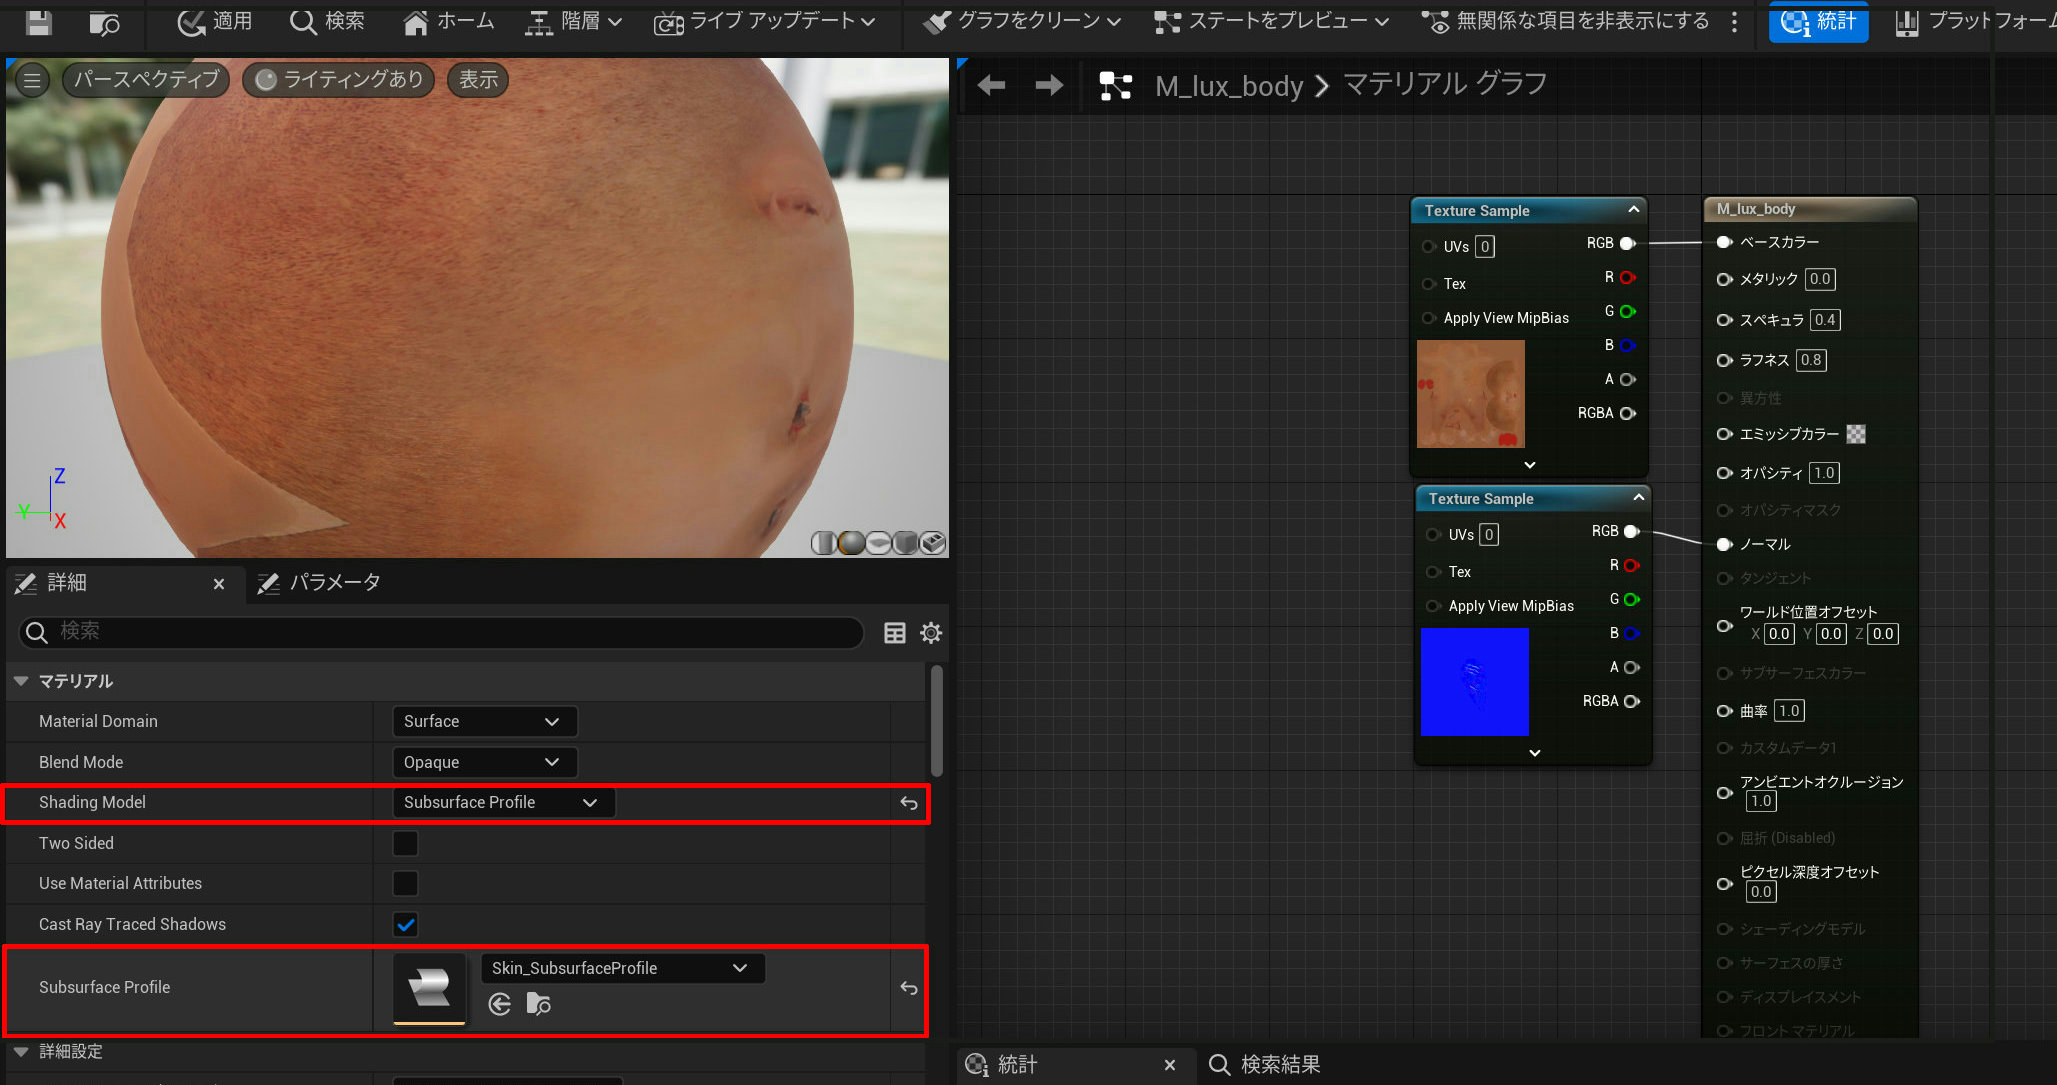2057x1085 pixels.
Task: Open details panel settings gear
Action: pos(930,633)
